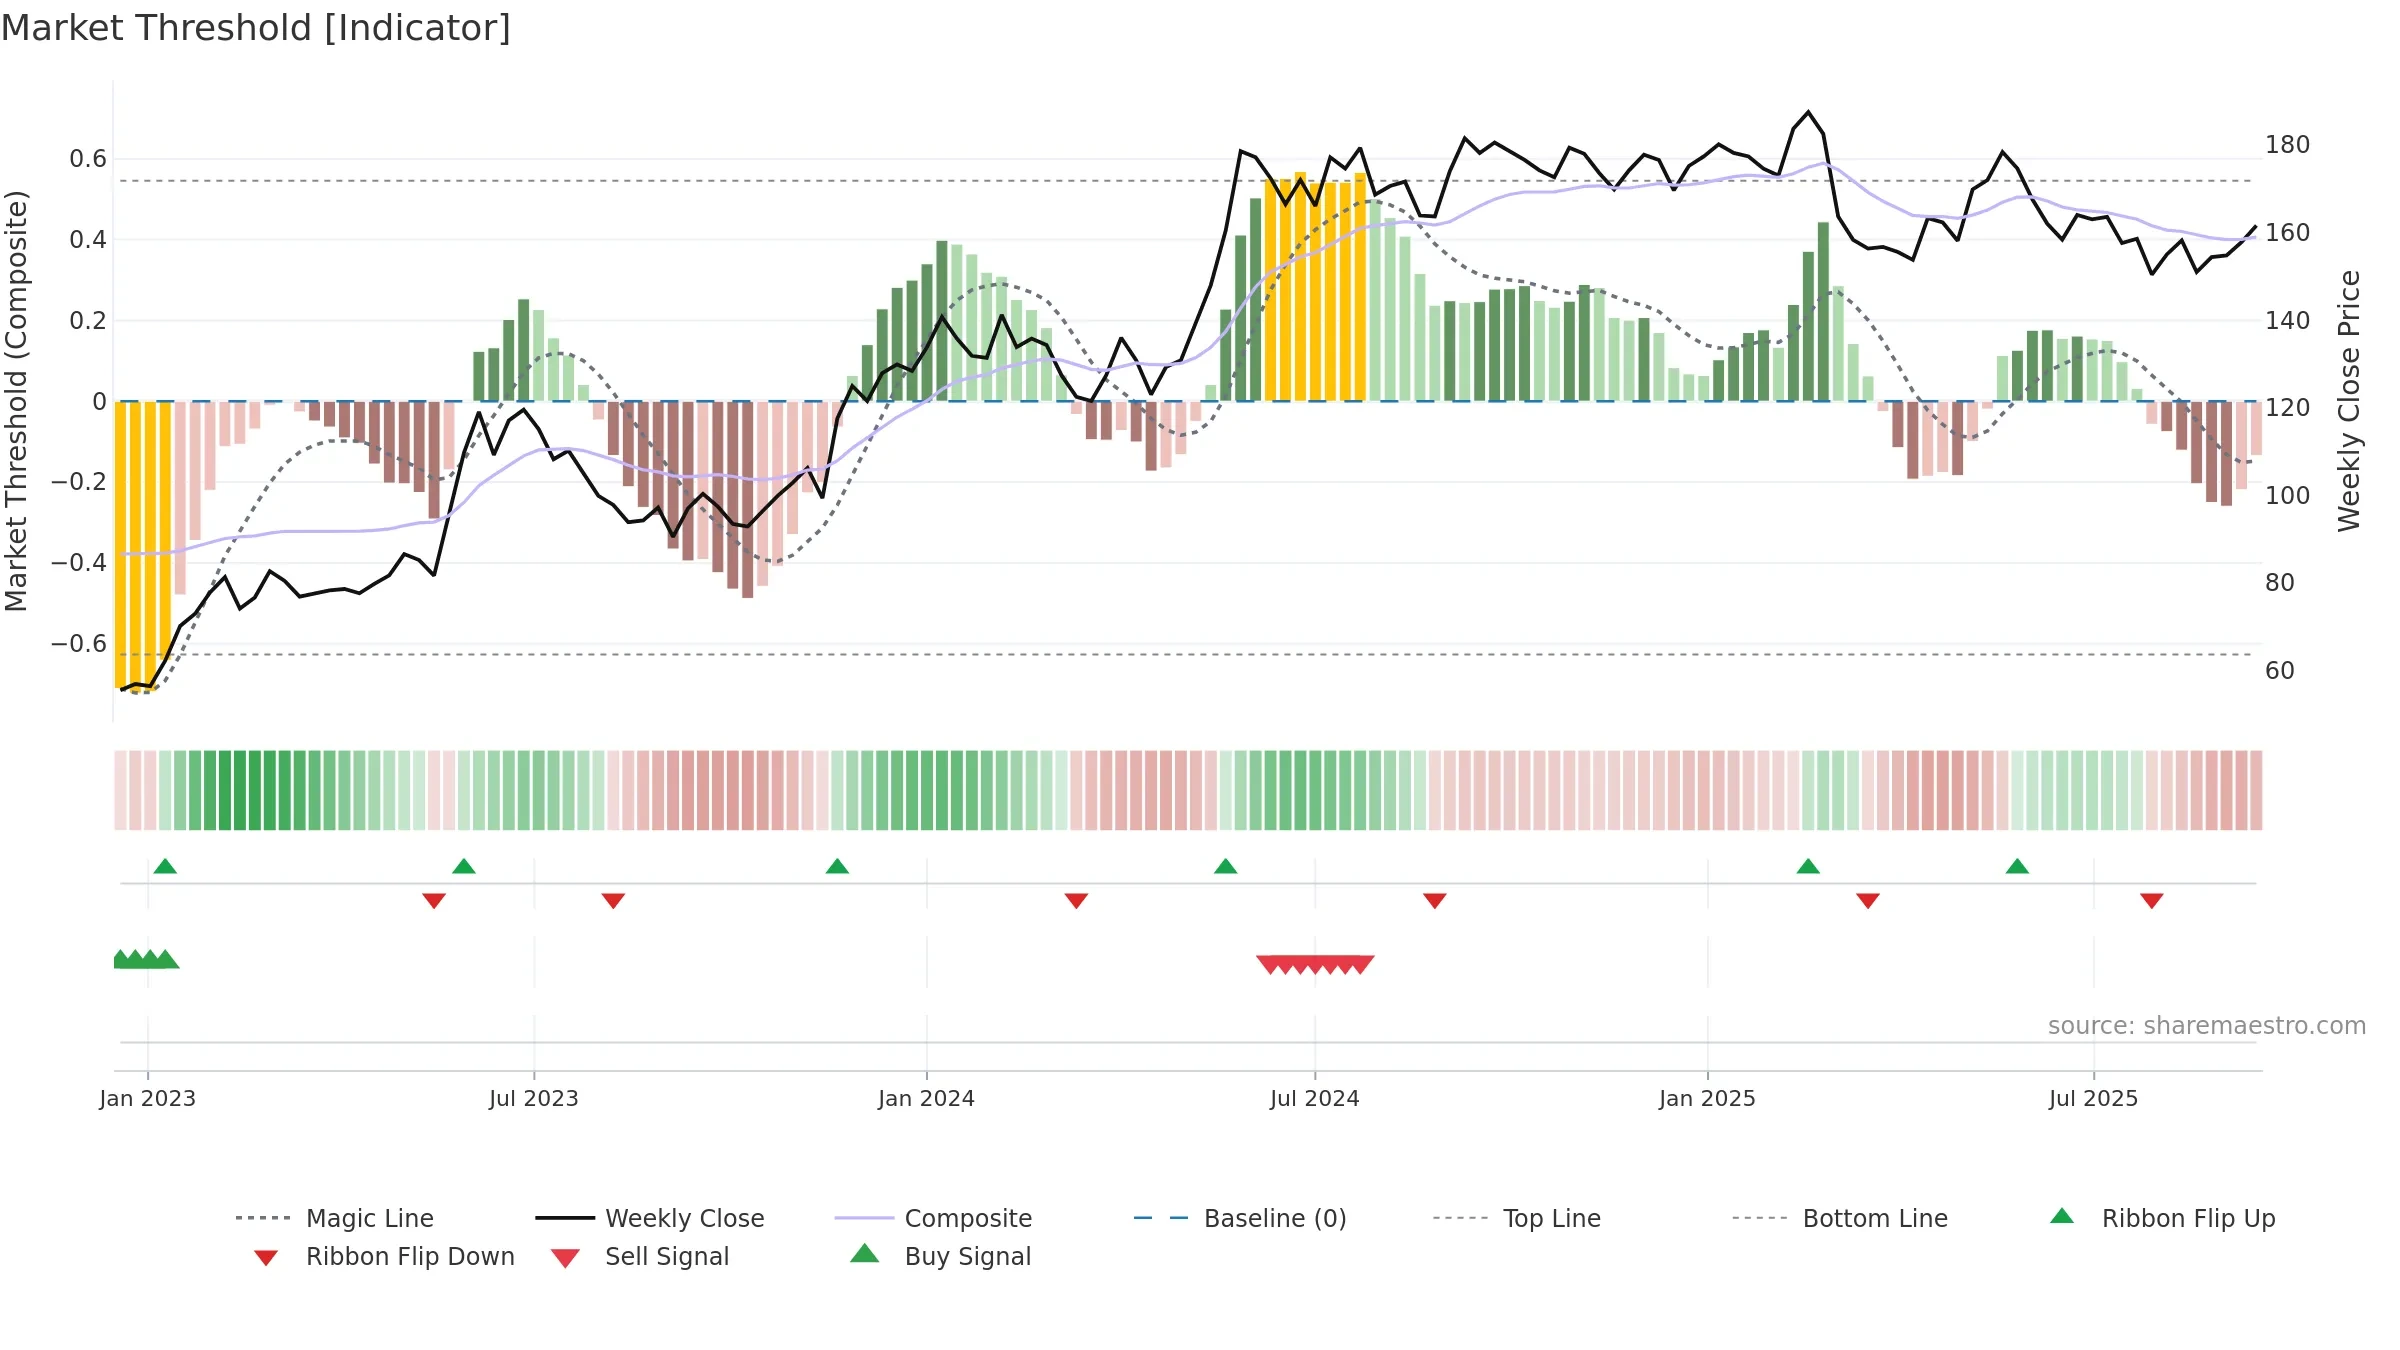The height and width of the screenshot is (1350, 2400).
Task: Click the red sell signal cluster near Jul 2024
Action: point(1315,965)
